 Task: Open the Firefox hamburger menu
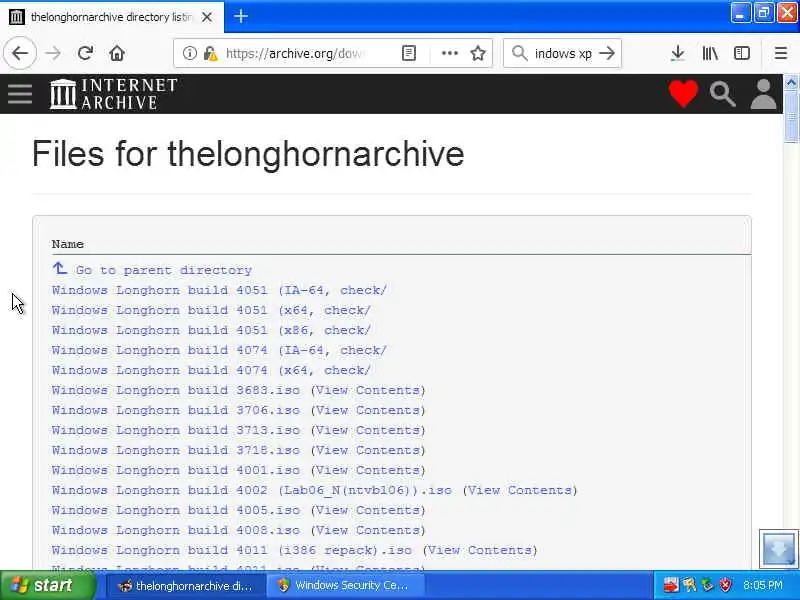point(781,53)
